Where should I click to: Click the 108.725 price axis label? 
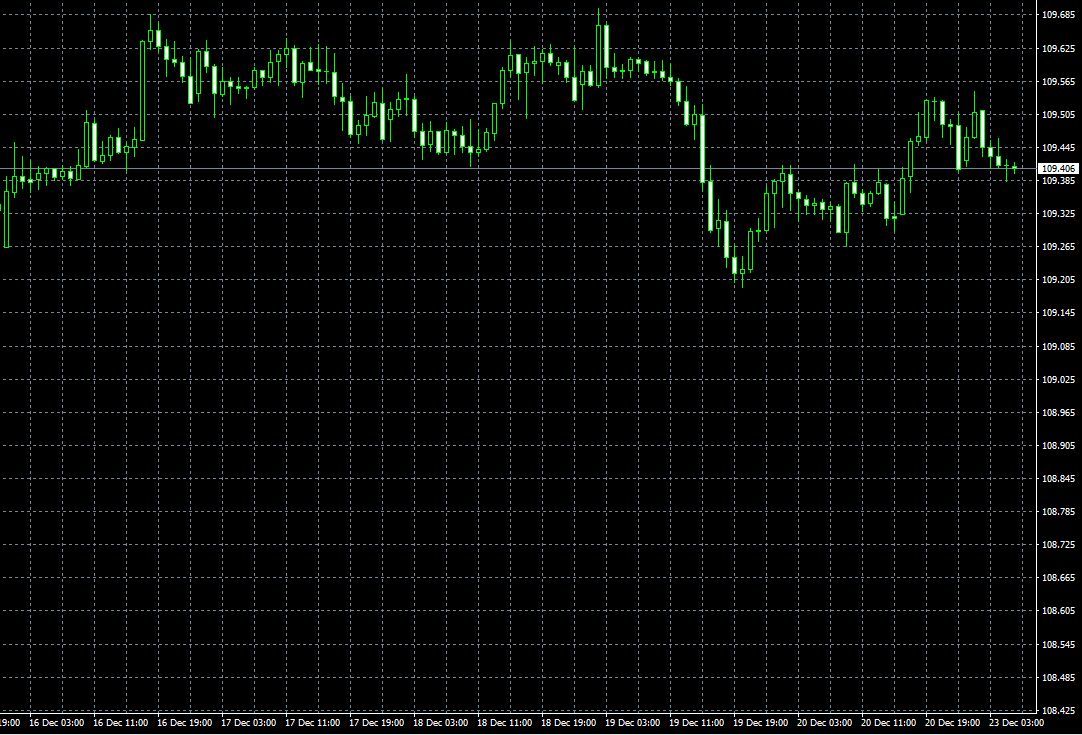coord(1058,545)
